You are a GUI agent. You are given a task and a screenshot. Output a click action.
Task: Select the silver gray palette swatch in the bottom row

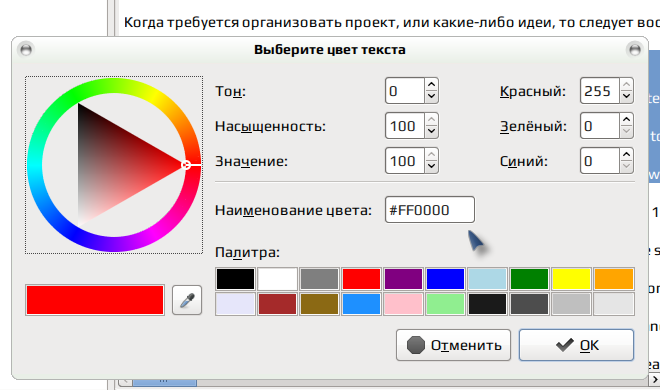572,304
